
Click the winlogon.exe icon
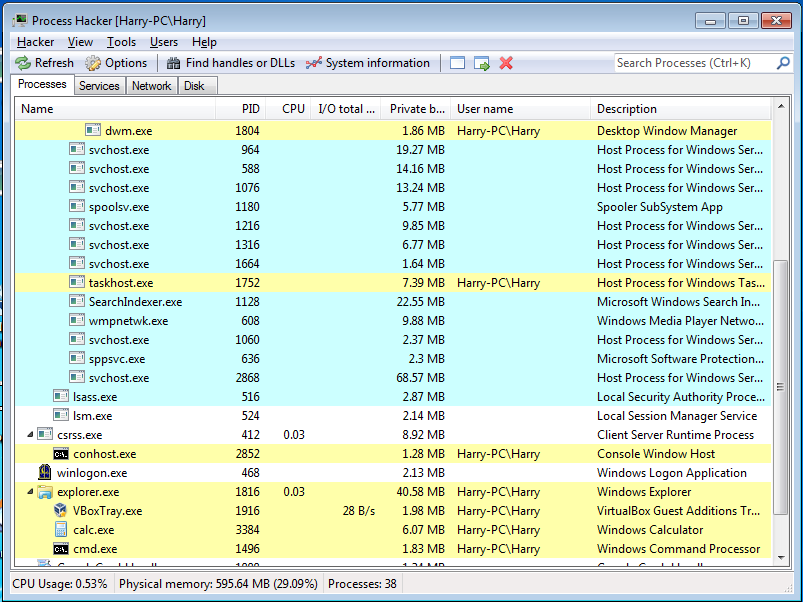pos(45,472)
